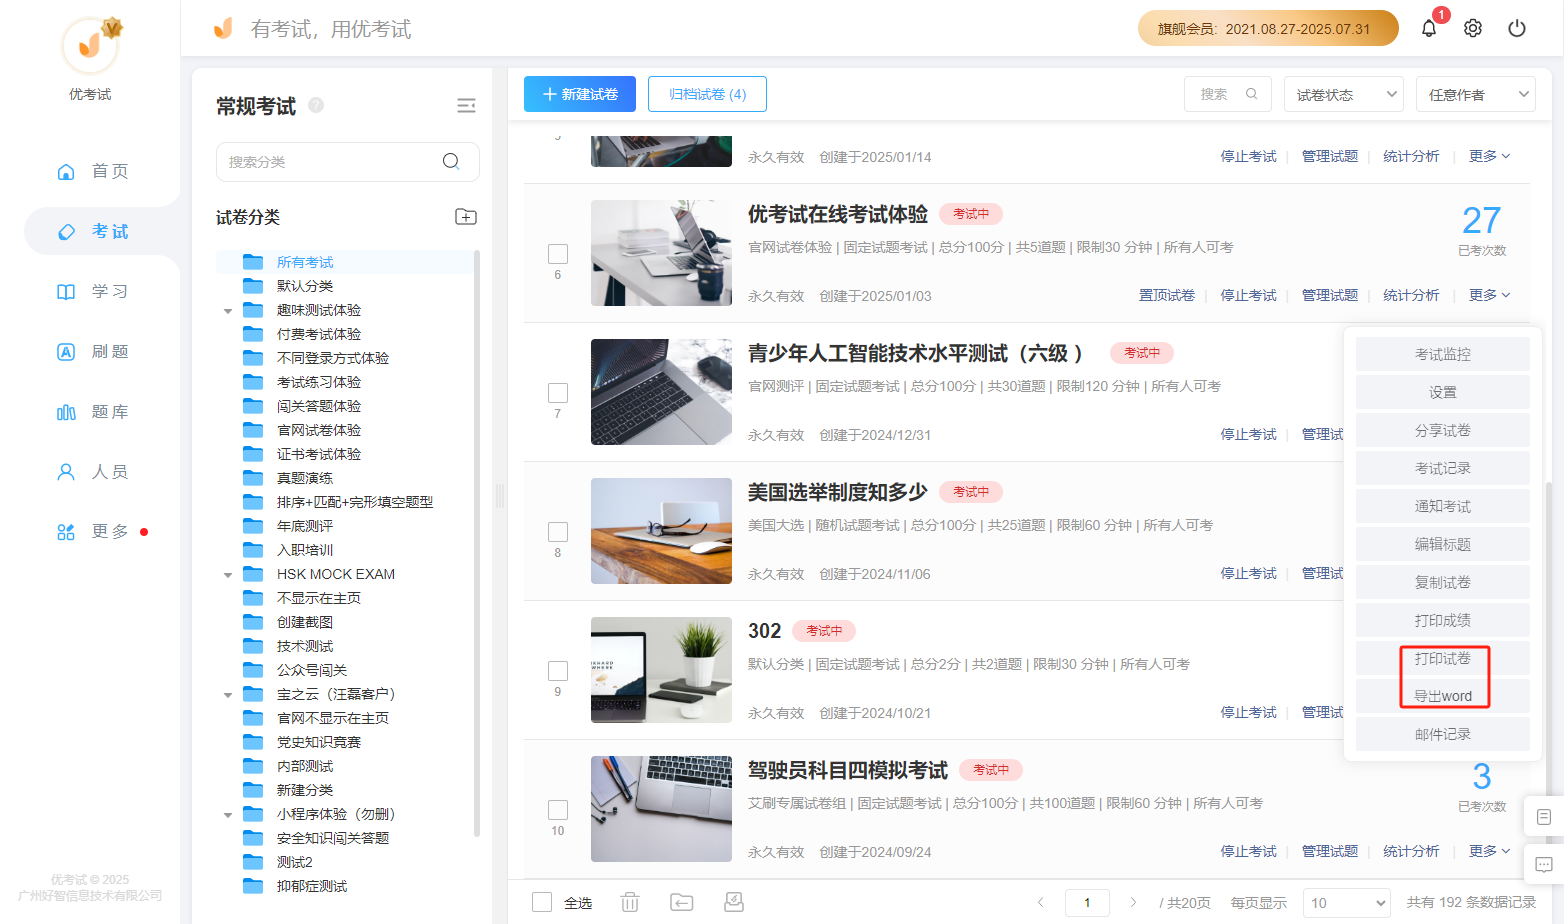Click the search icon in top 搜索 box
Image resolution: width=1564 pixels, height=924 pixels.
(x=1252, y=94)
